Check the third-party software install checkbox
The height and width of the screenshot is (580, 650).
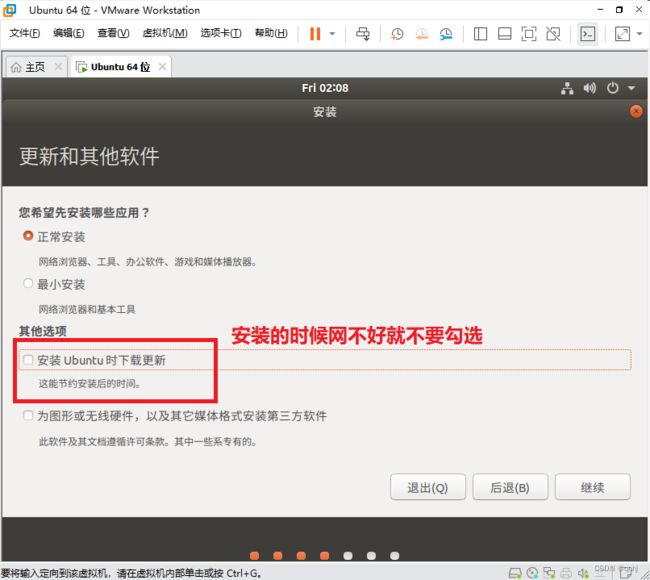click(x=28, y=415)
